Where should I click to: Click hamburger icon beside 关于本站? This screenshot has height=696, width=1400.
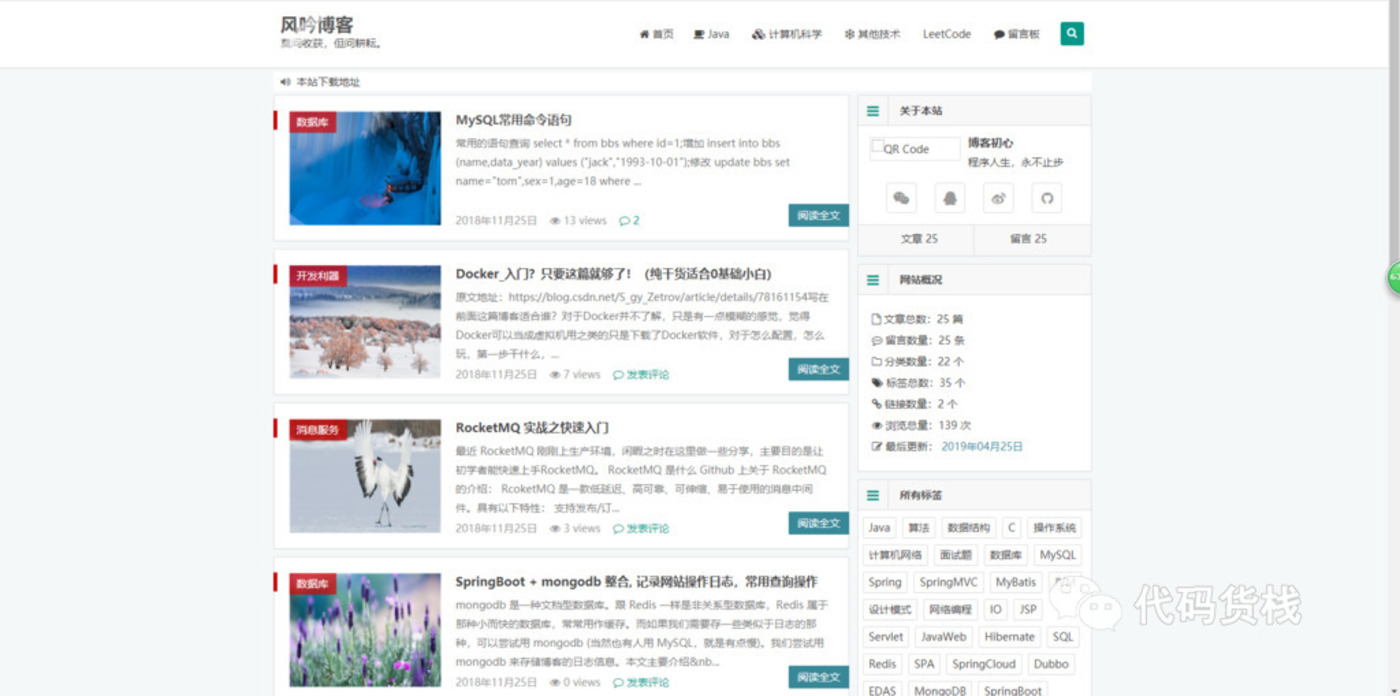click(x=873, y=111)
